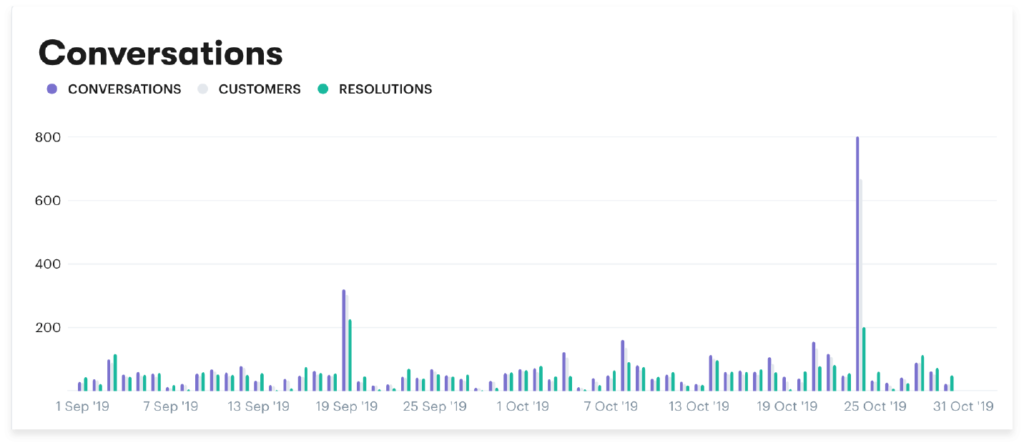The height and width of the screenshot is (445, 1024).
Task: Click the green RESOLUTIONS legend dot
Action: (x=323, y=90)
